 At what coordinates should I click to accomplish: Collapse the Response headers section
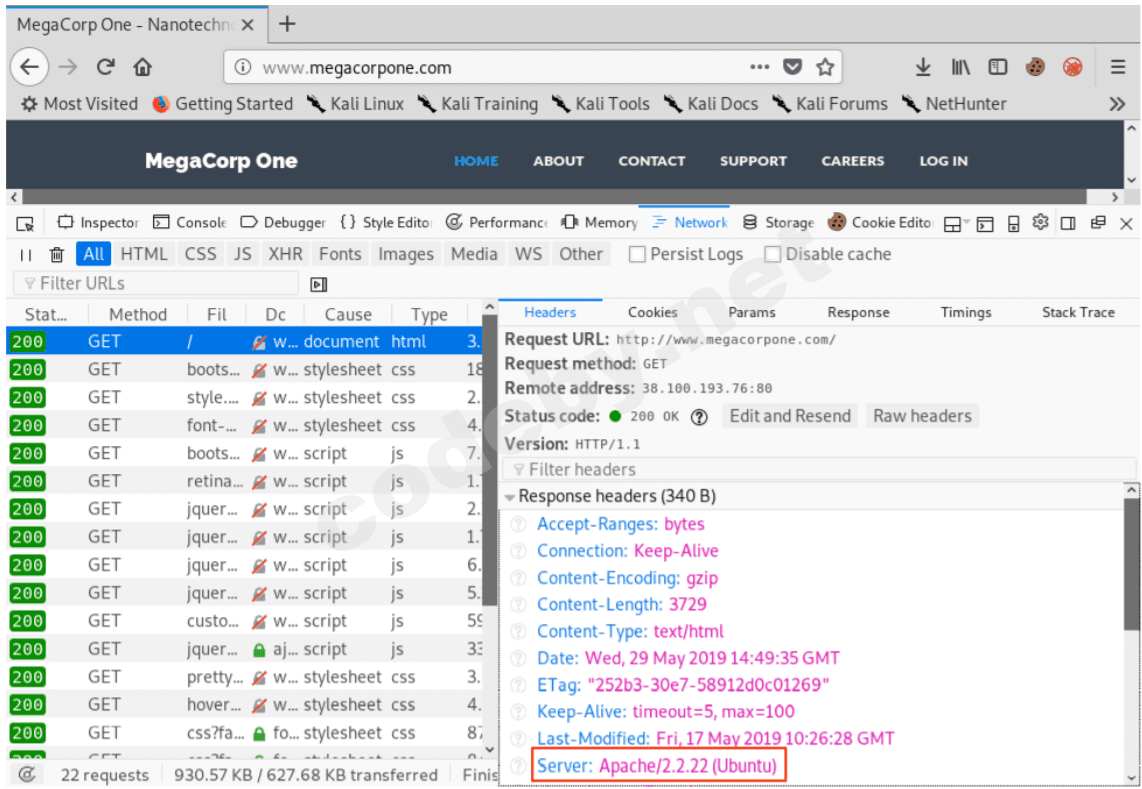(511, 498)
